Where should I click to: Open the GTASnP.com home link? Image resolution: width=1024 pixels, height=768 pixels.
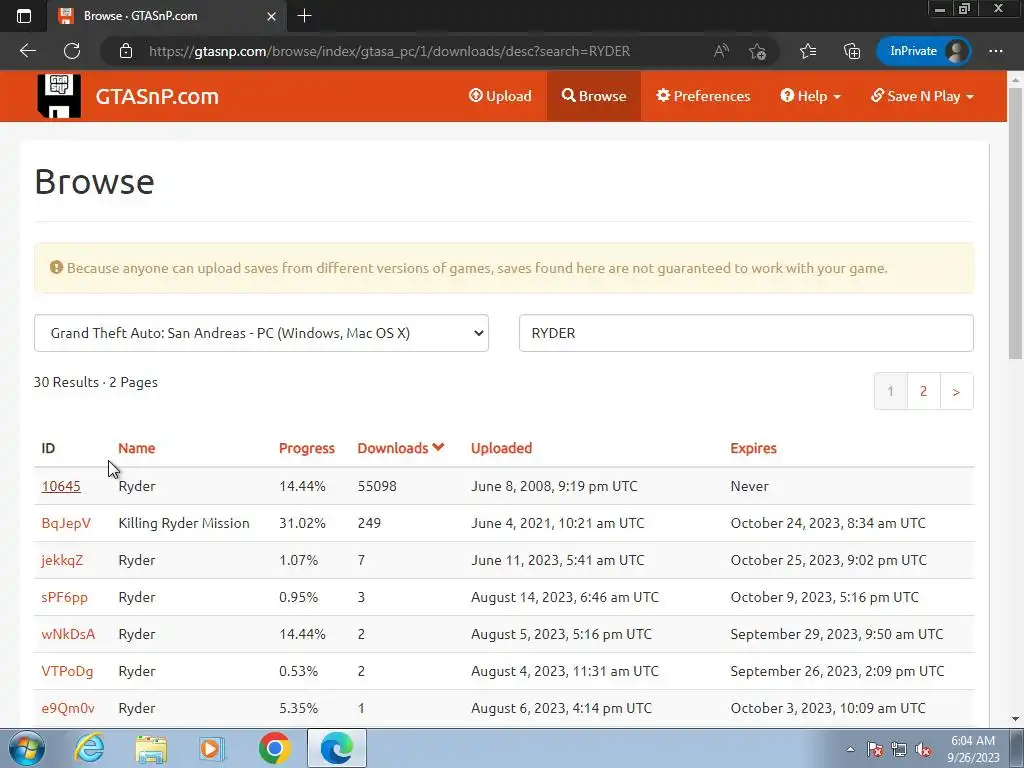157,96
